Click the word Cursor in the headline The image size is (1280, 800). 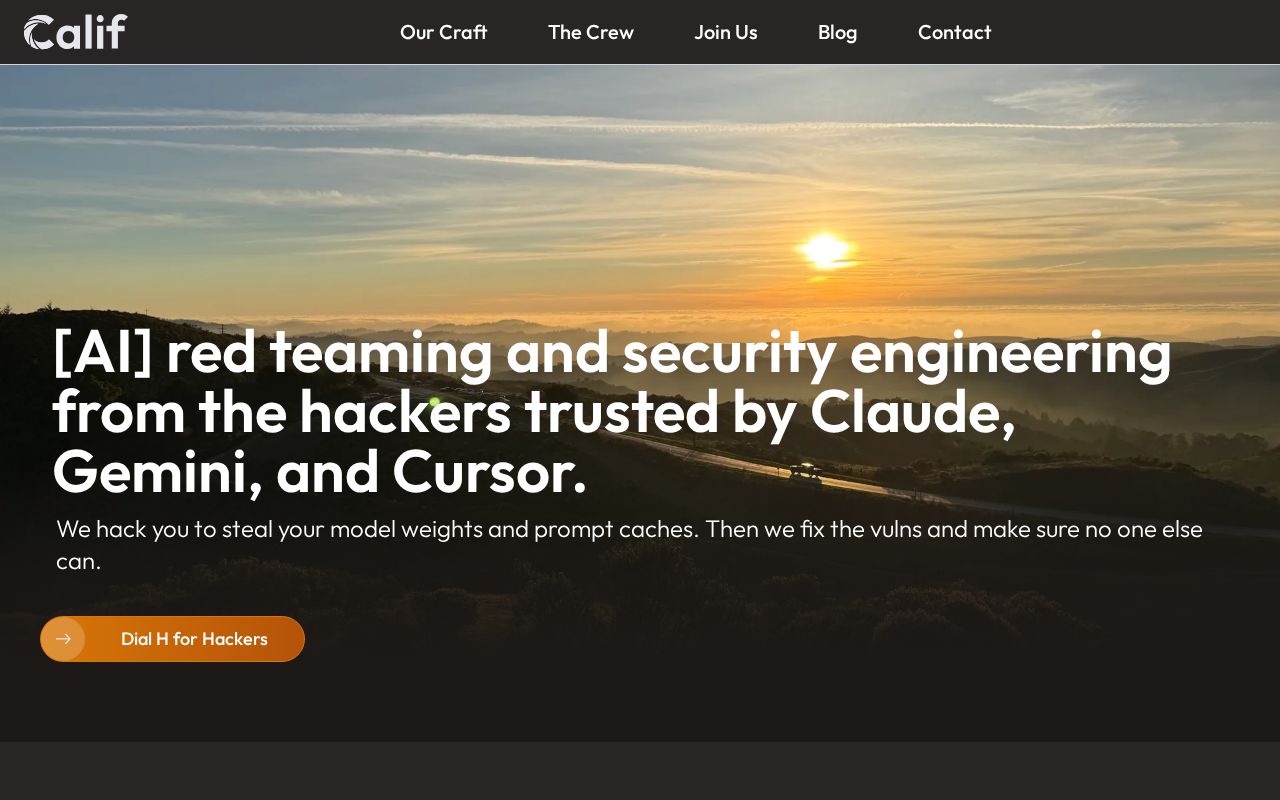pos(489,472)
